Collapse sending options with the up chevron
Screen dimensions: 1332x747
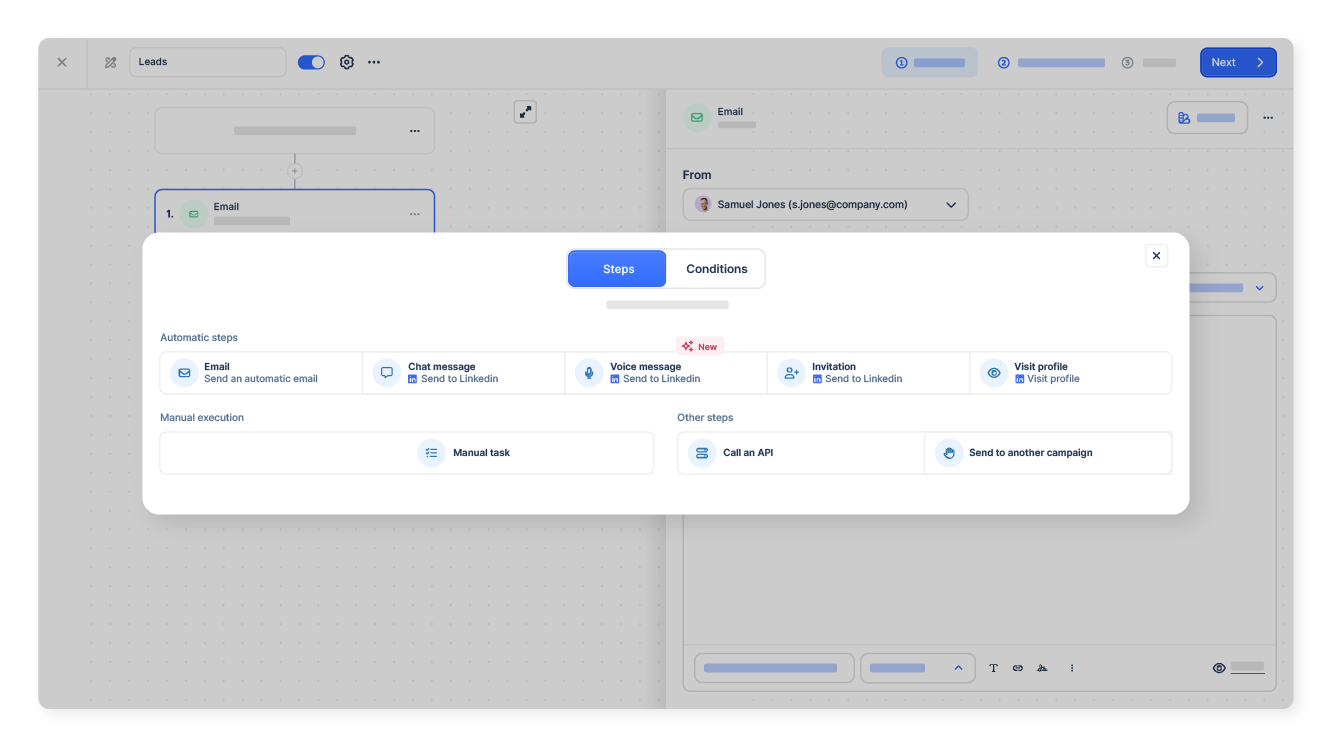click(x=958, y=668)
